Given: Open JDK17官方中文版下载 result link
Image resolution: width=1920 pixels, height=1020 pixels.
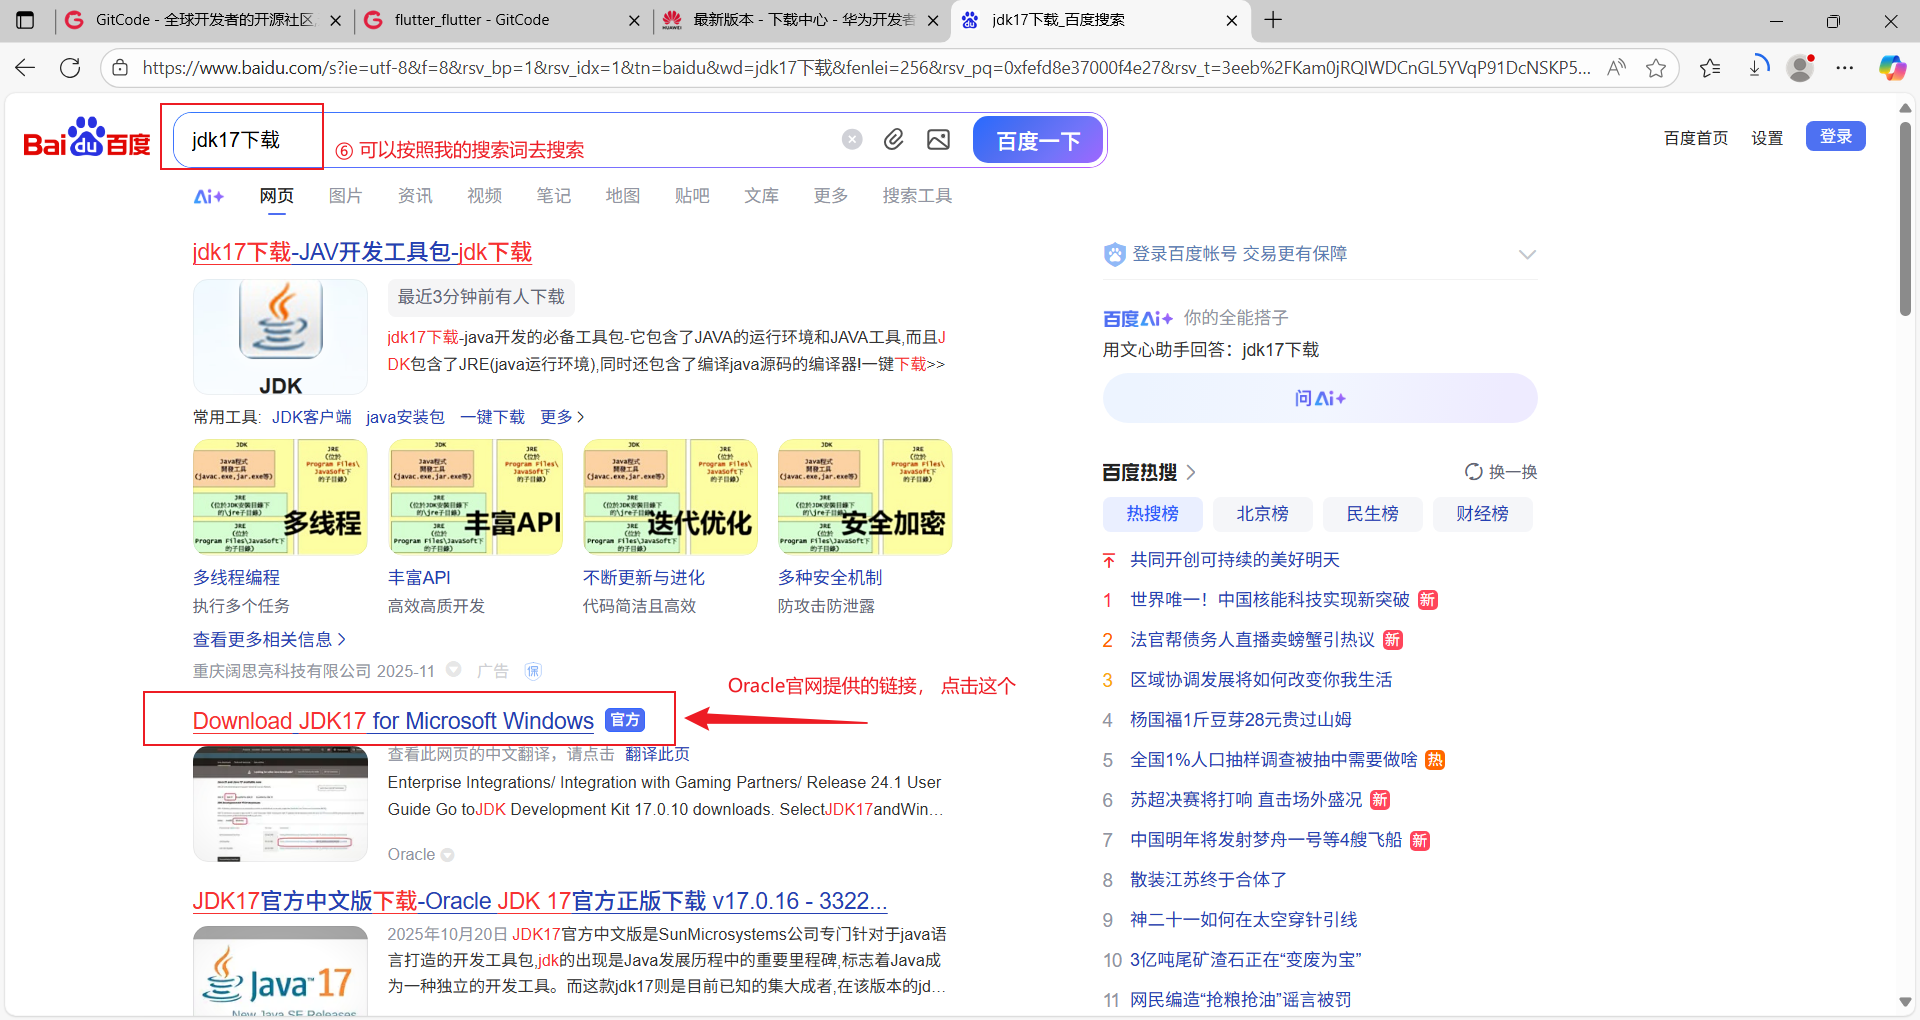Looking at the screenshot, I should point(540,901).
